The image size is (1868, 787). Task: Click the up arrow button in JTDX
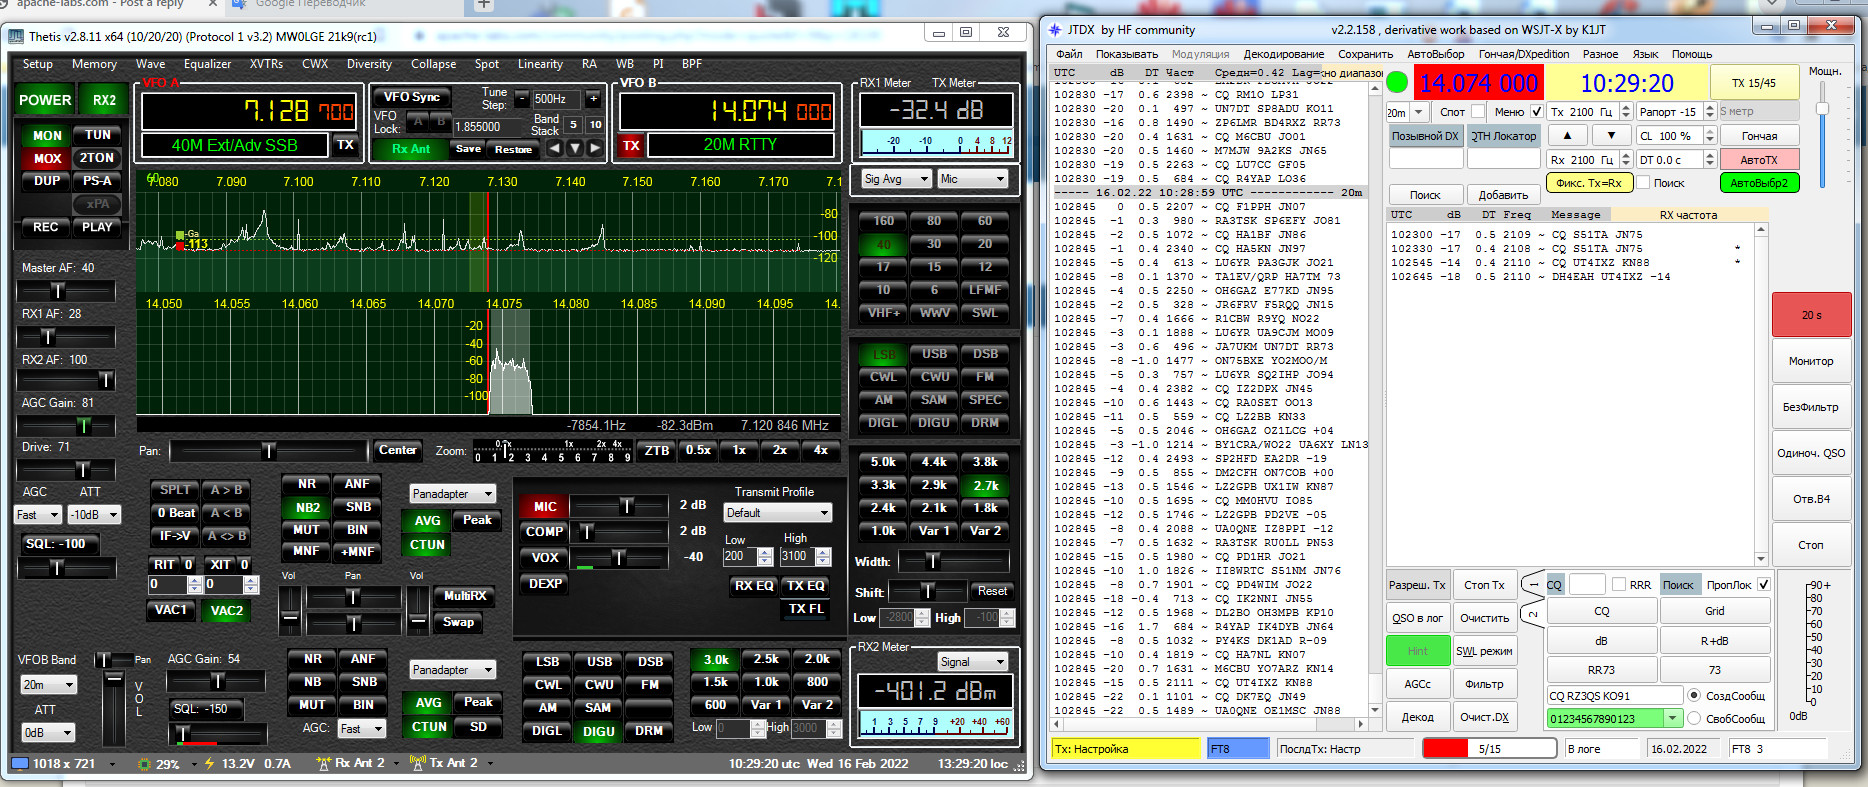point(1567,135)
